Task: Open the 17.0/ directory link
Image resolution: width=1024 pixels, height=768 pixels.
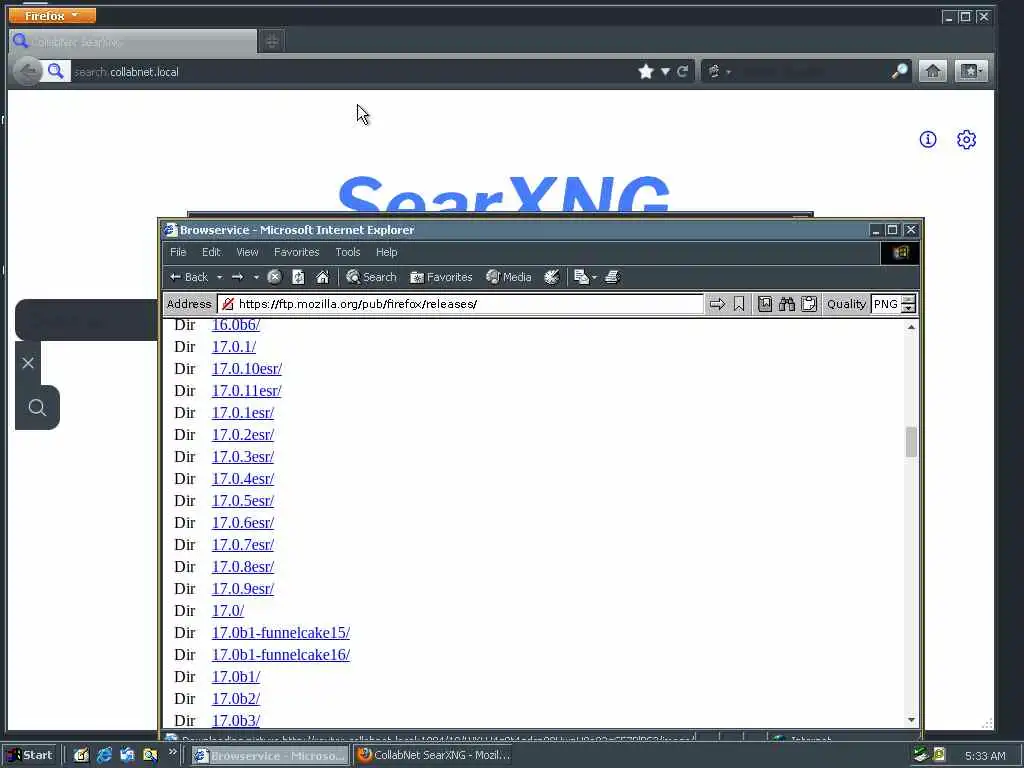Action: pos(228,611)
